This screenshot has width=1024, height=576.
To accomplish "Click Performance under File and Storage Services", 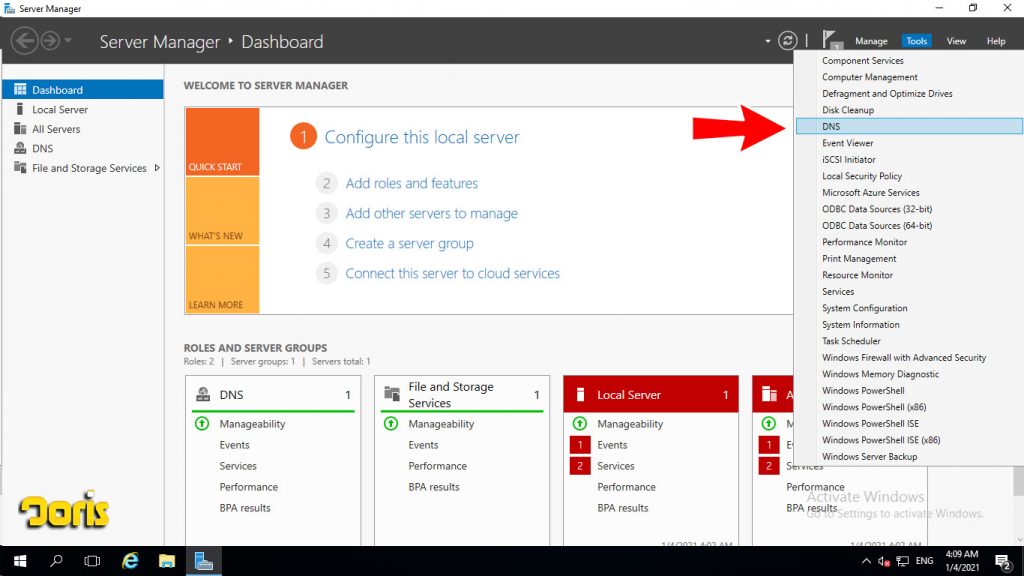I will pyautogui.click(x=438, y=466).
